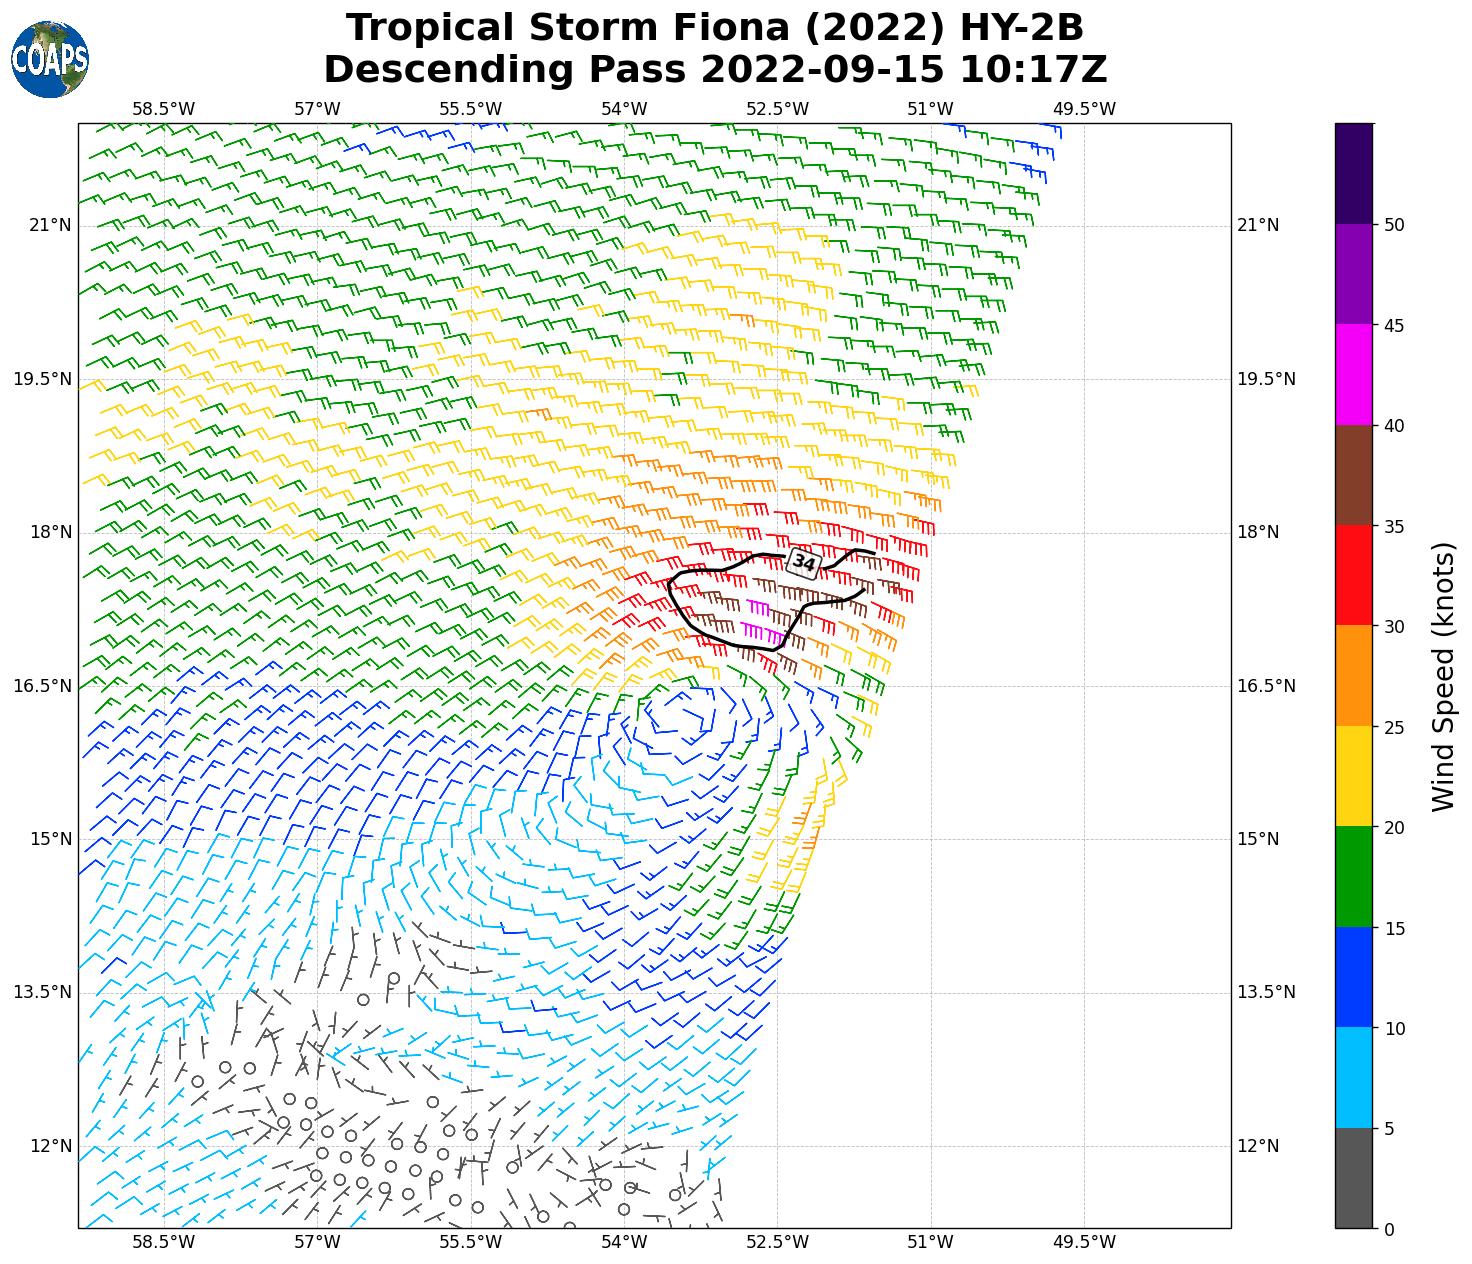Click the Tropical Storm Fiona title text
1472x1264 pixels.
click(715, 27)
